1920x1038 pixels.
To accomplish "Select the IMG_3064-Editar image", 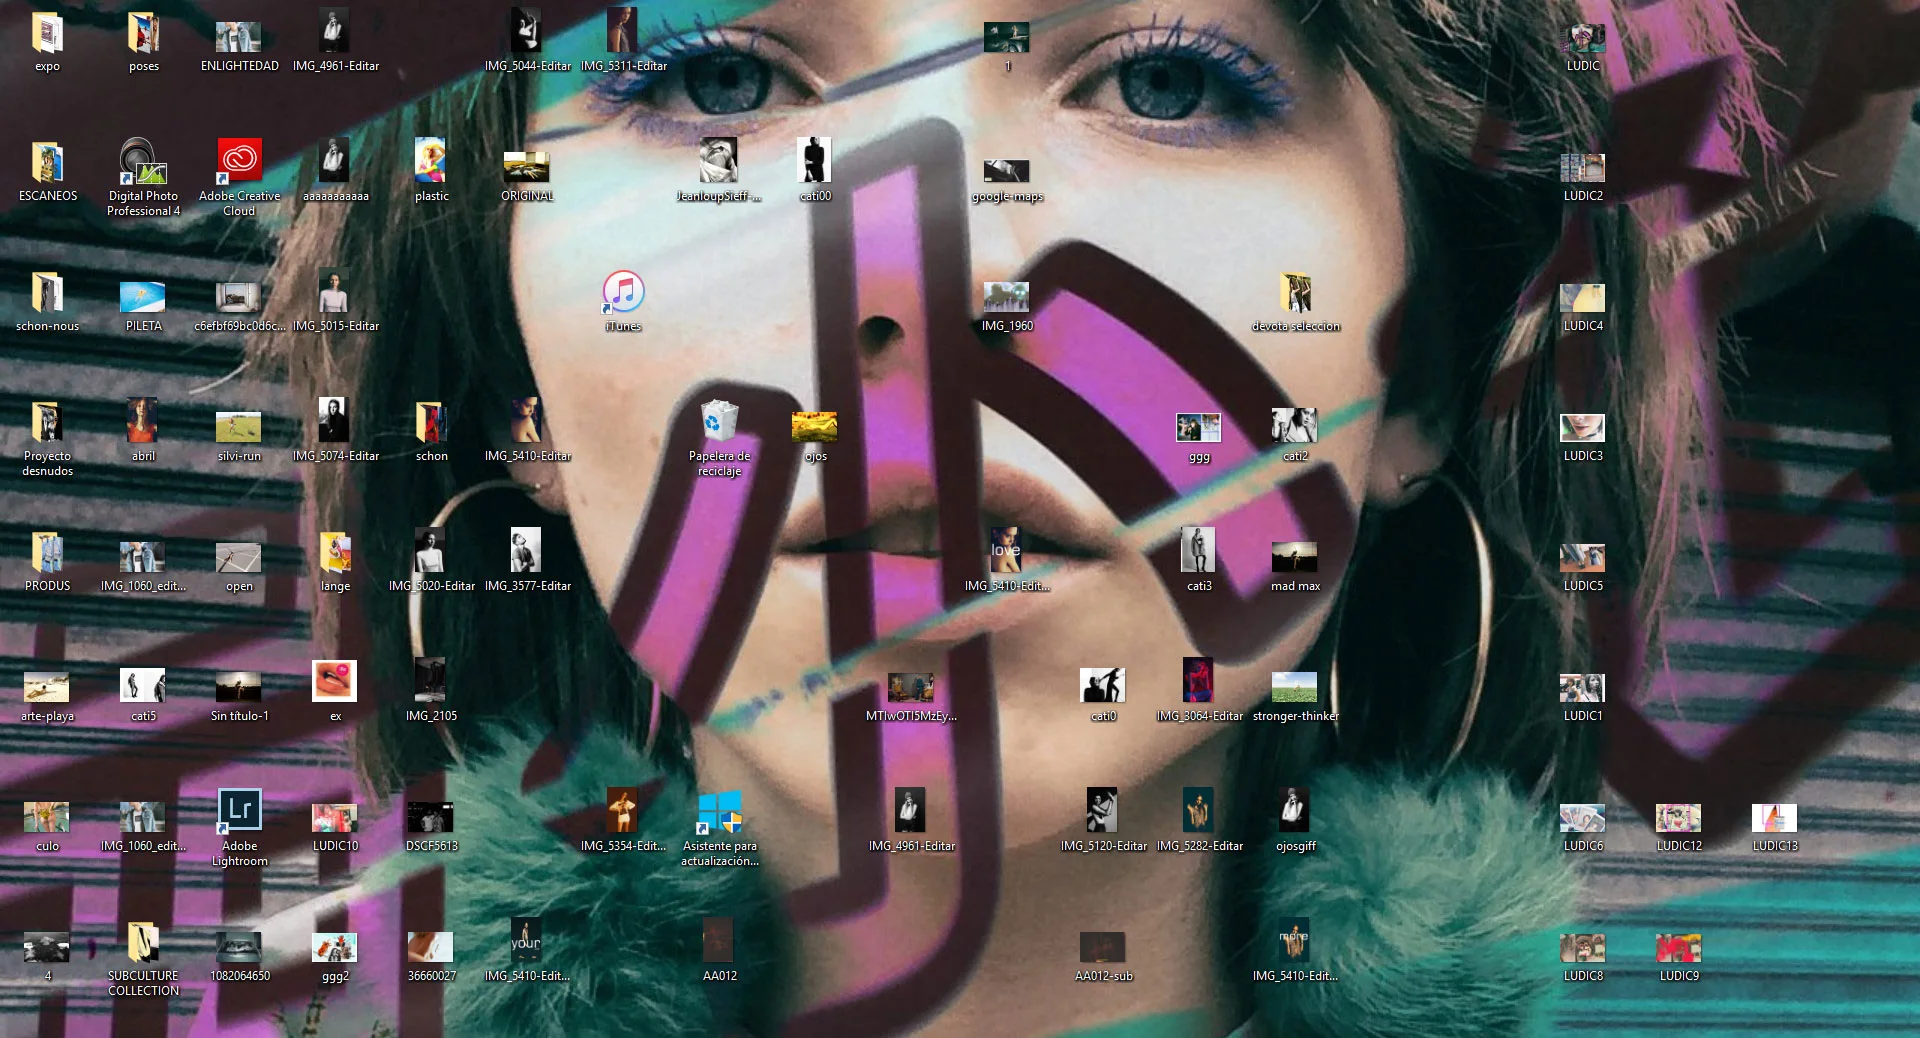I will 1199,680.
